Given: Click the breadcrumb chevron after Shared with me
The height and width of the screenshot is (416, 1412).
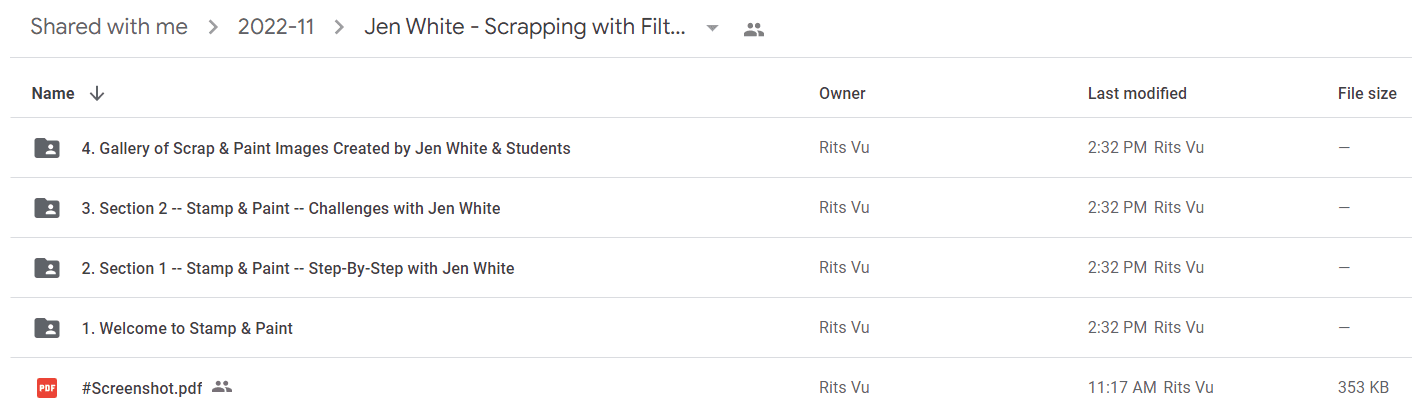Looking at the screenshot, I should point(213,28).
